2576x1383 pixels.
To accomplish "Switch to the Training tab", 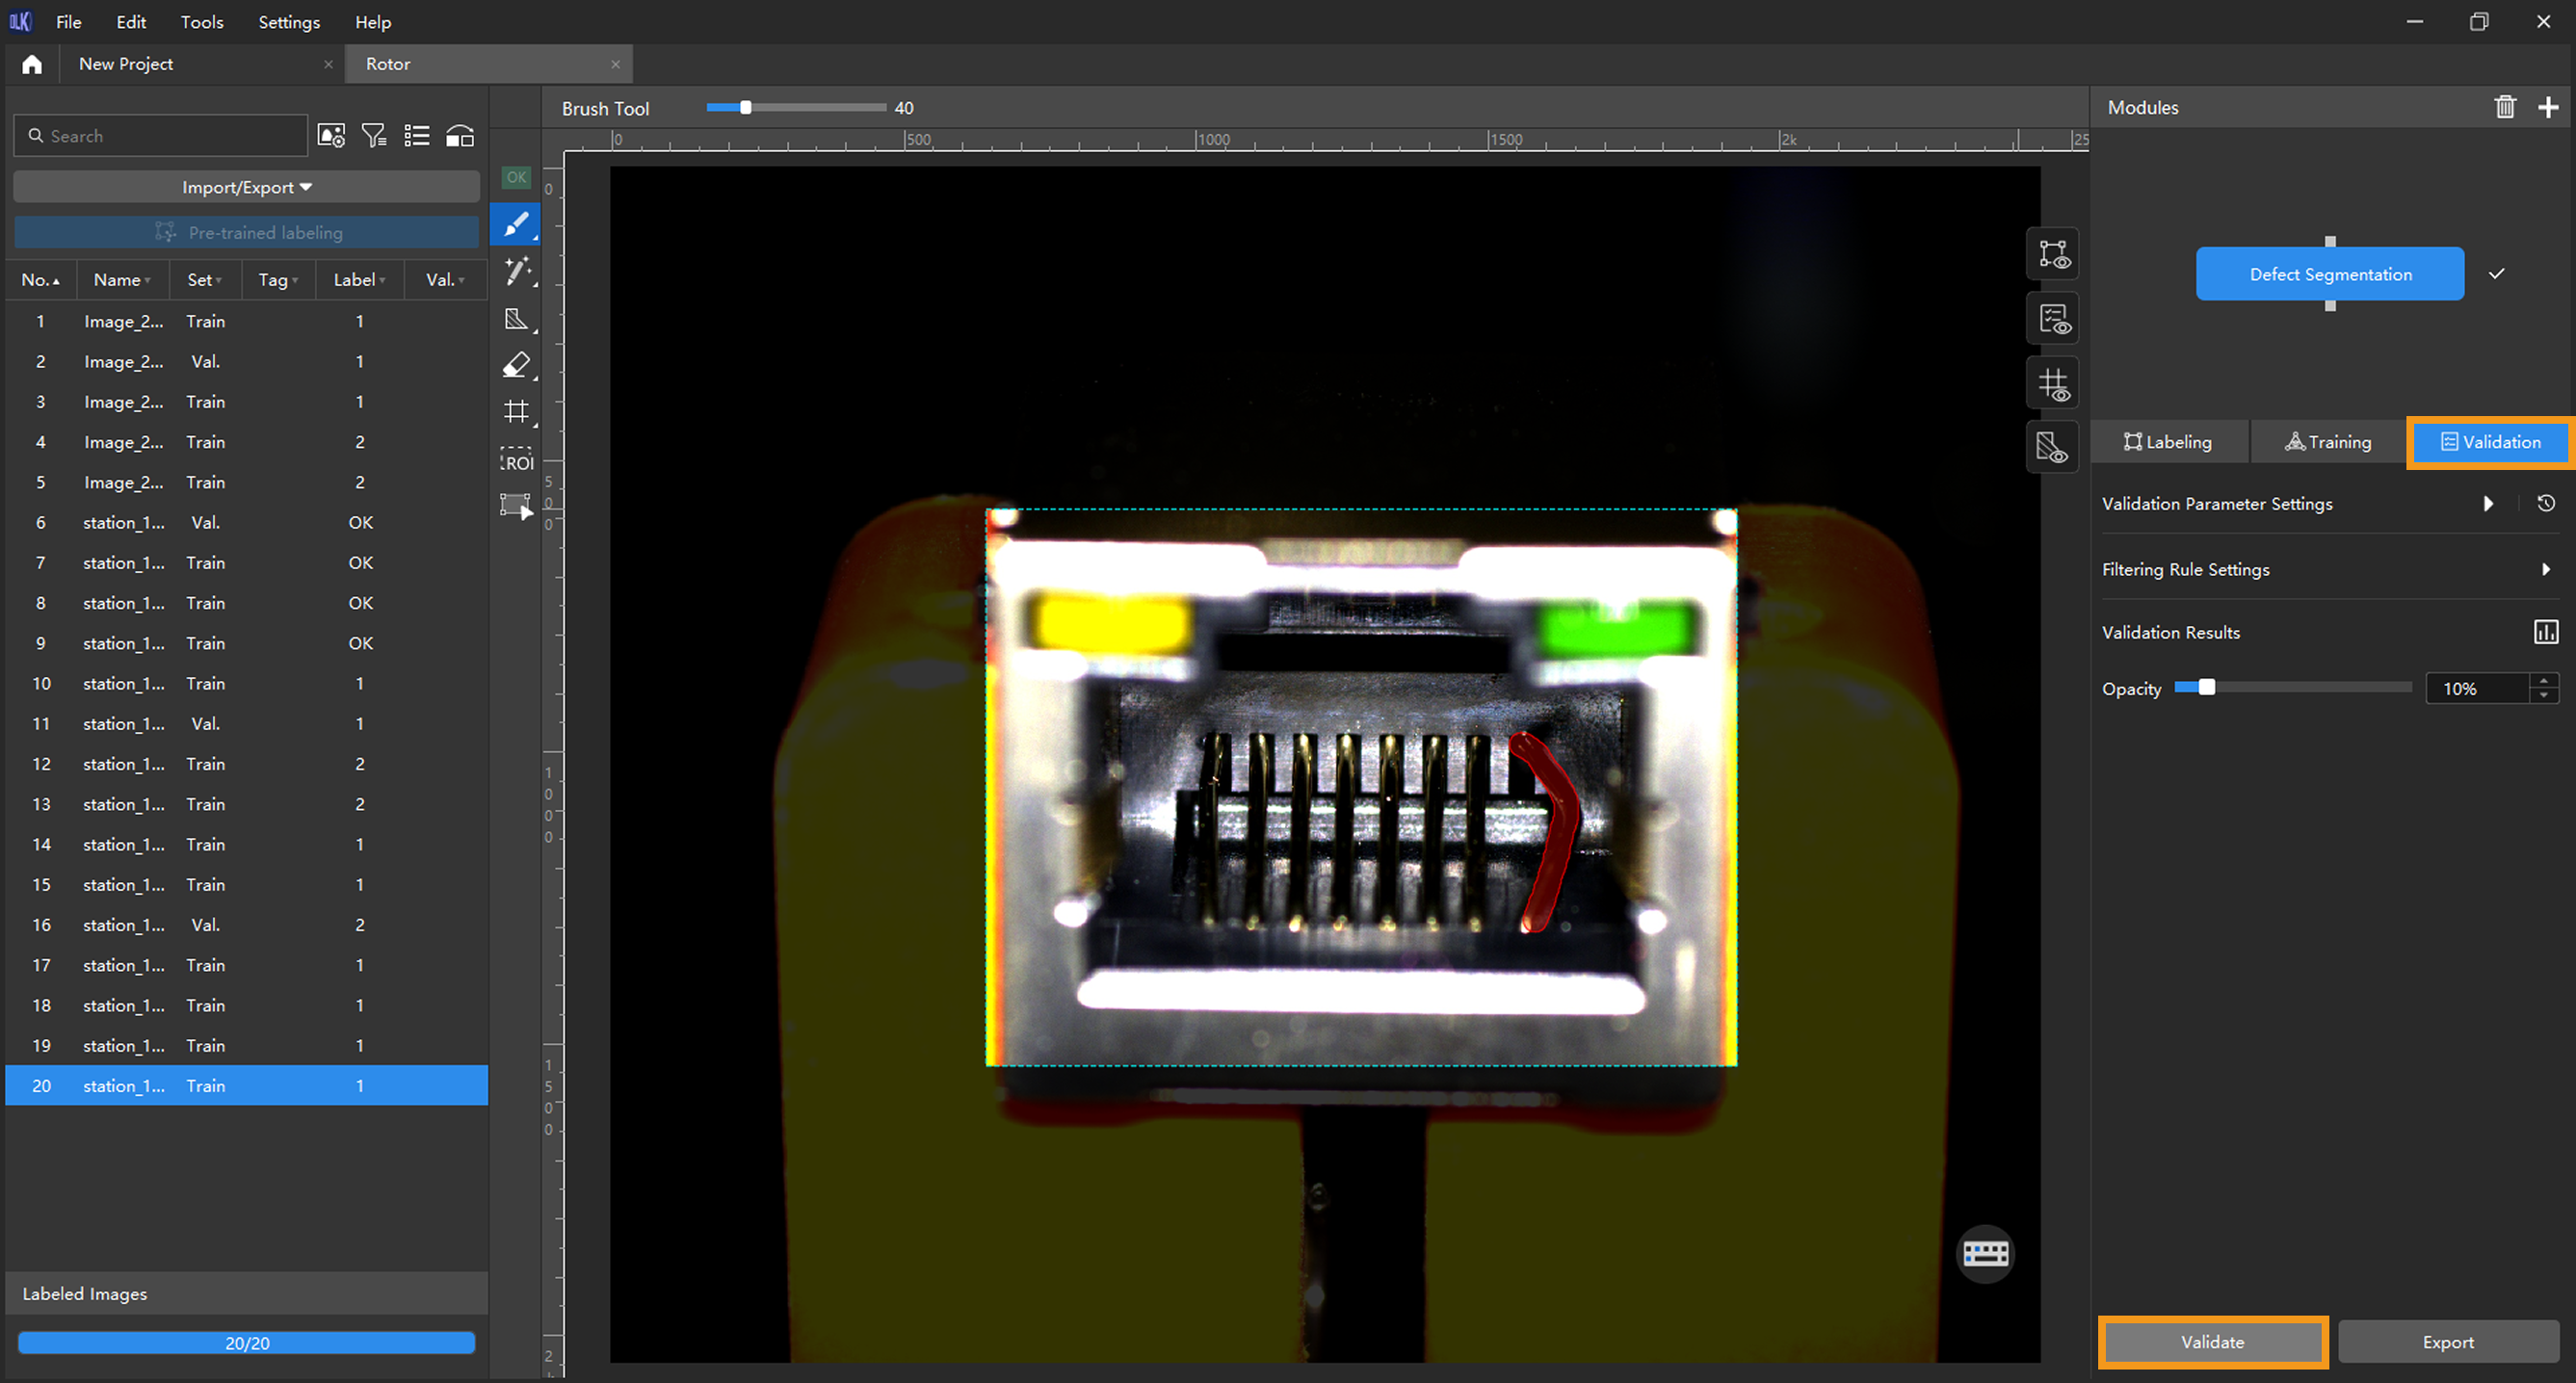I will pyautogui.click(x=2327, y=442).
